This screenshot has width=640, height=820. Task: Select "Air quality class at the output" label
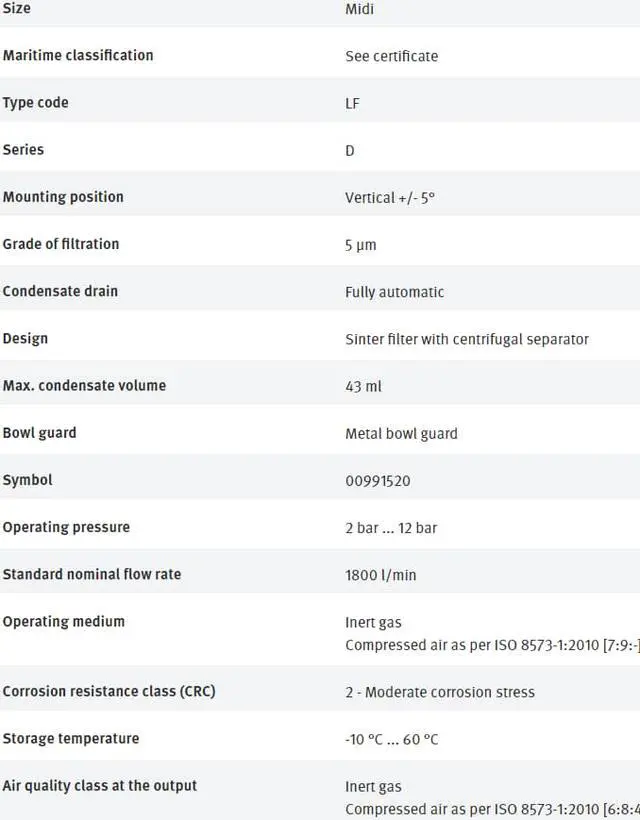click(x=100, y=785)
